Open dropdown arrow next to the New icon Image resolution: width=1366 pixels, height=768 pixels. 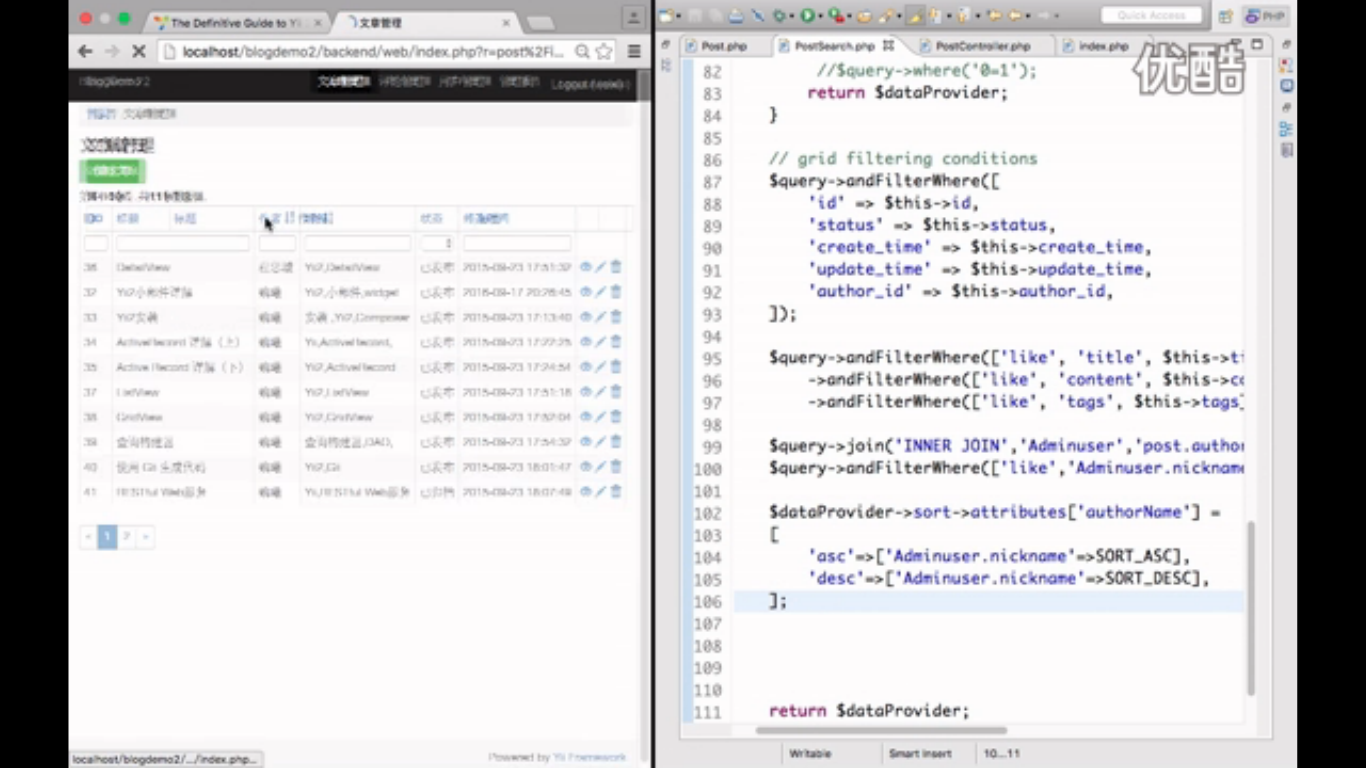[x=679, y=16]
